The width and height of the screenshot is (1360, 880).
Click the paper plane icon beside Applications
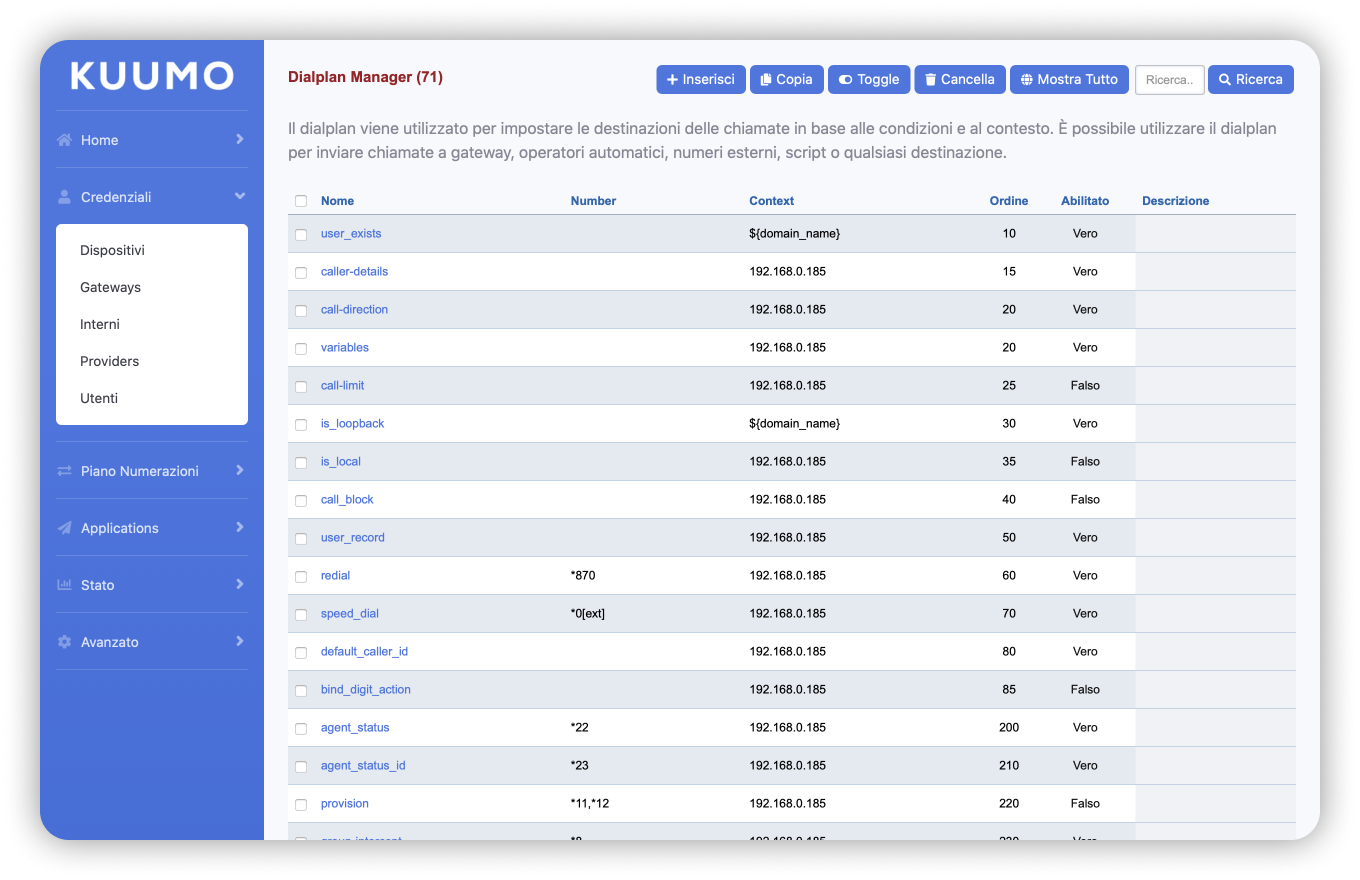(65, 528)
